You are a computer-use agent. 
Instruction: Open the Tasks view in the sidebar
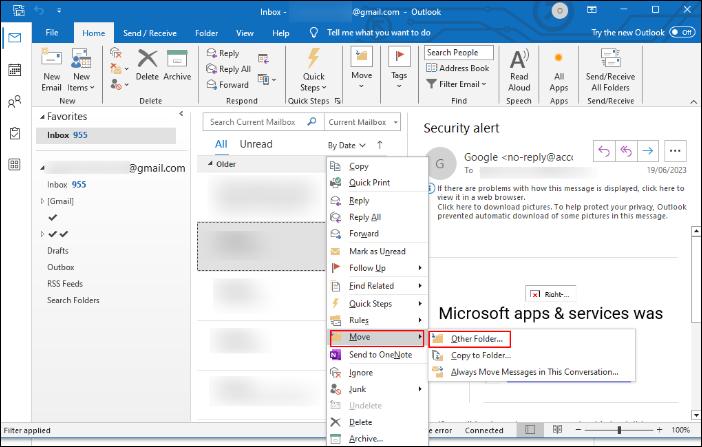(x=14, y=133)
